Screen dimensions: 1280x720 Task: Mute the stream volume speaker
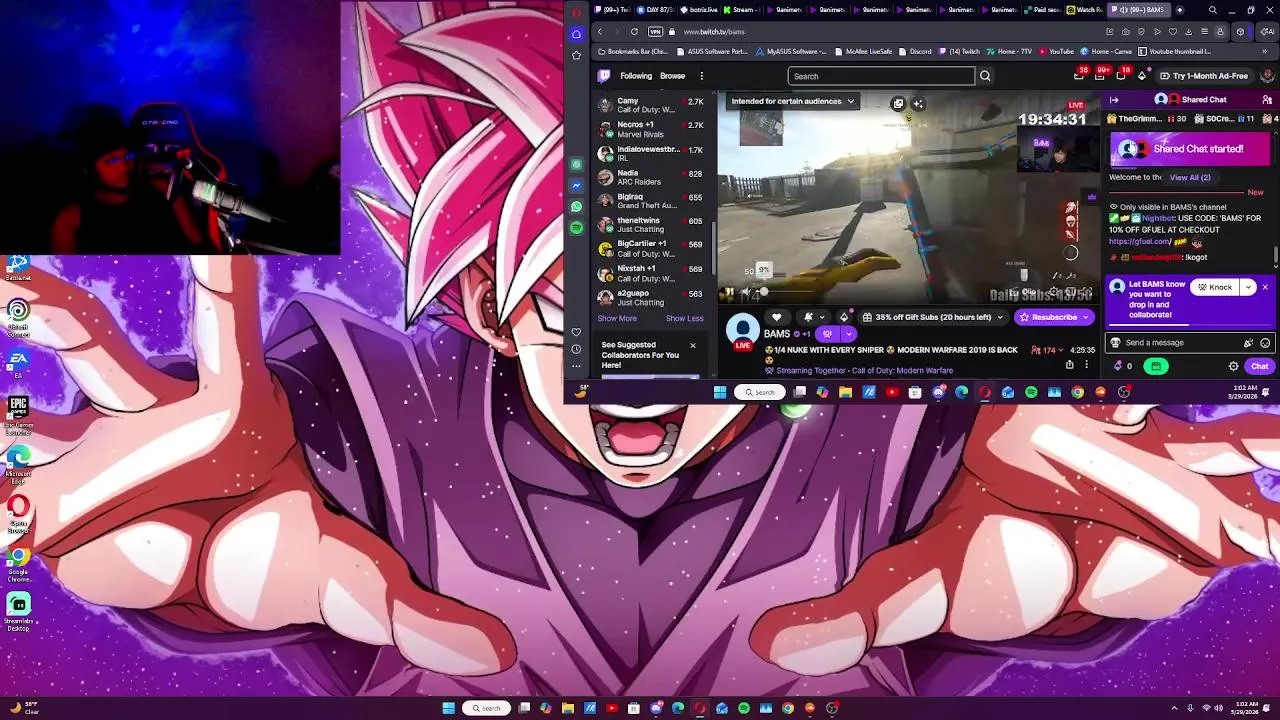pyautogui.click(x=744, y=292)
